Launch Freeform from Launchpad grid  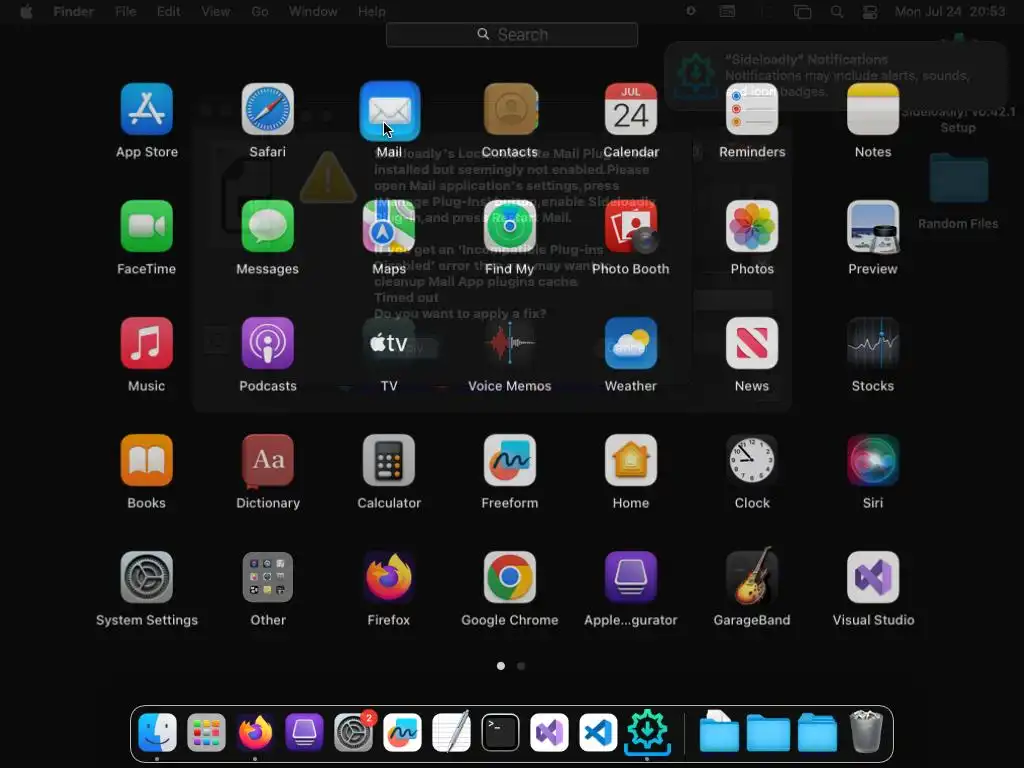510,460
